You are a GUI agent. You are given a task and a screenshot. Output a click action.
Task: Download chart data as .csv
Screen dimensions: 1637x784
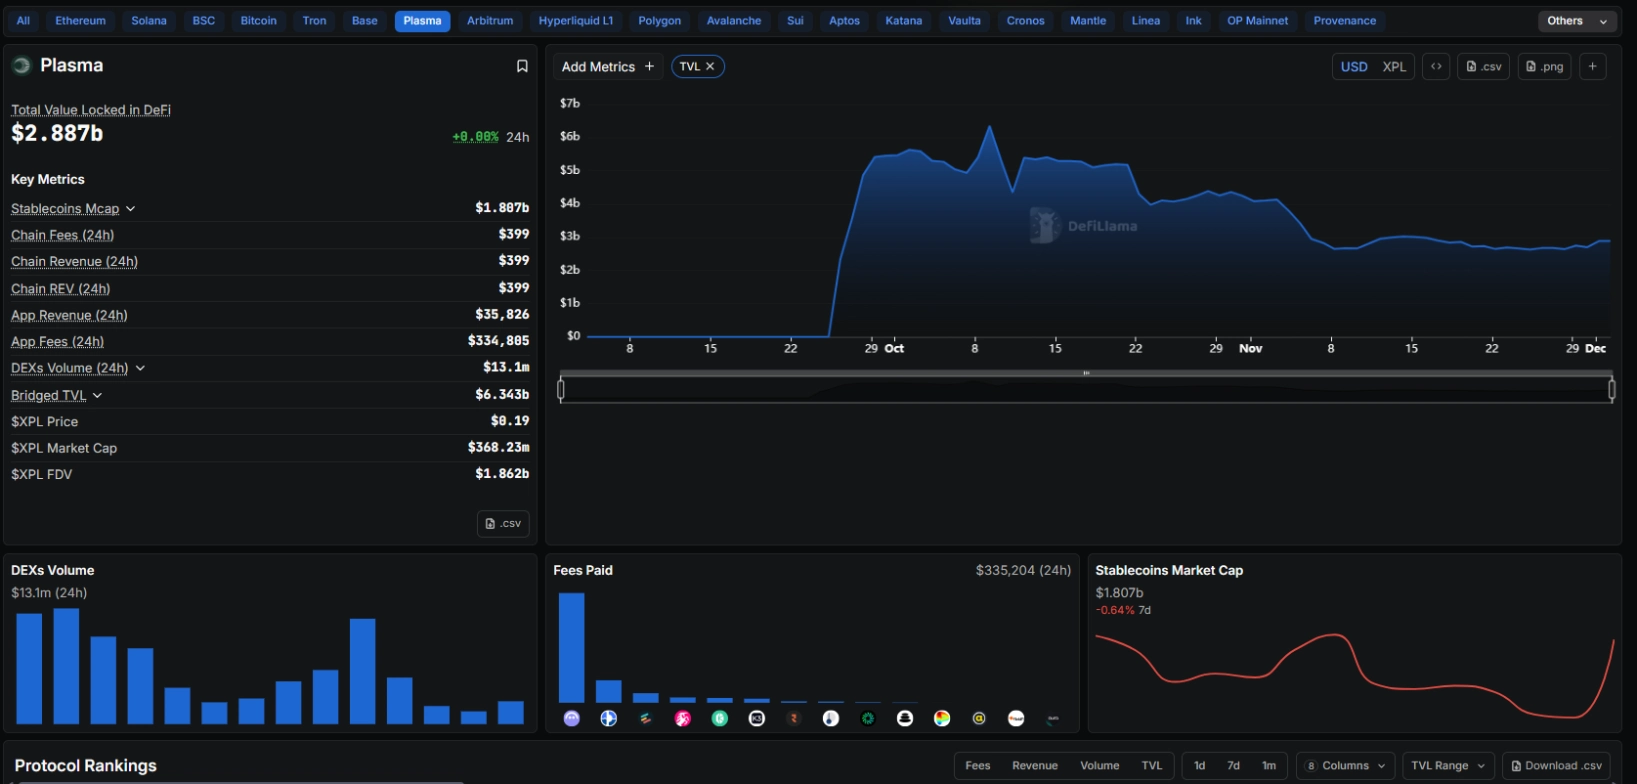(x=1483, y=67)
